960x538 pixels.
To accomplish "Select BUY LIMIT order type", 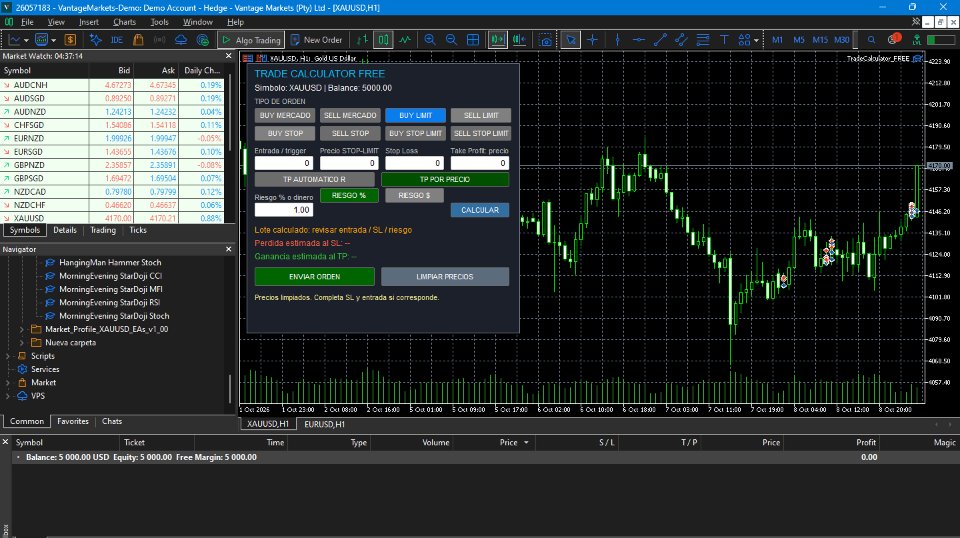I will (x=415, y=115).
